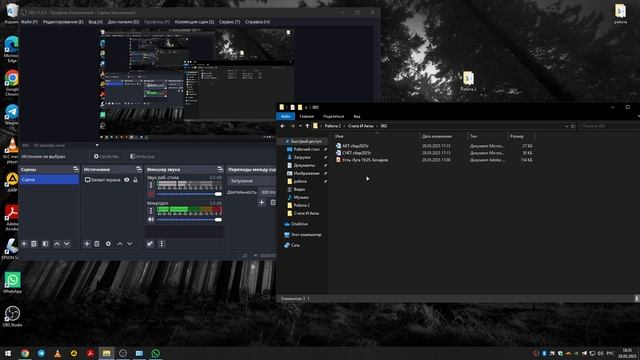Unmute desktop audio in mixer
This screenshot has height=360, width=640.
point(151,194)
